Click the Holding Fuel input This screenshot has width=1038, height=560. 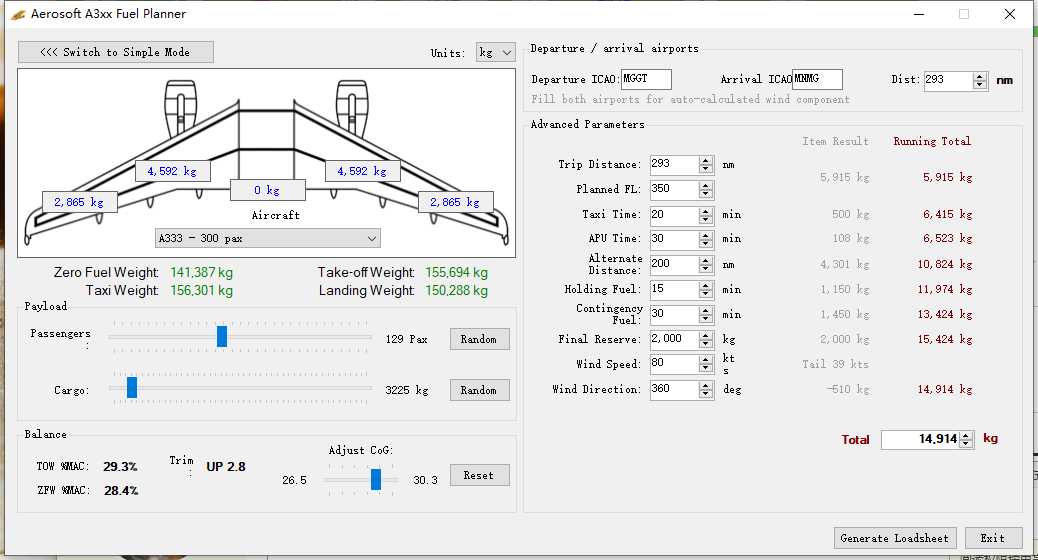click(x=674, y=289)
